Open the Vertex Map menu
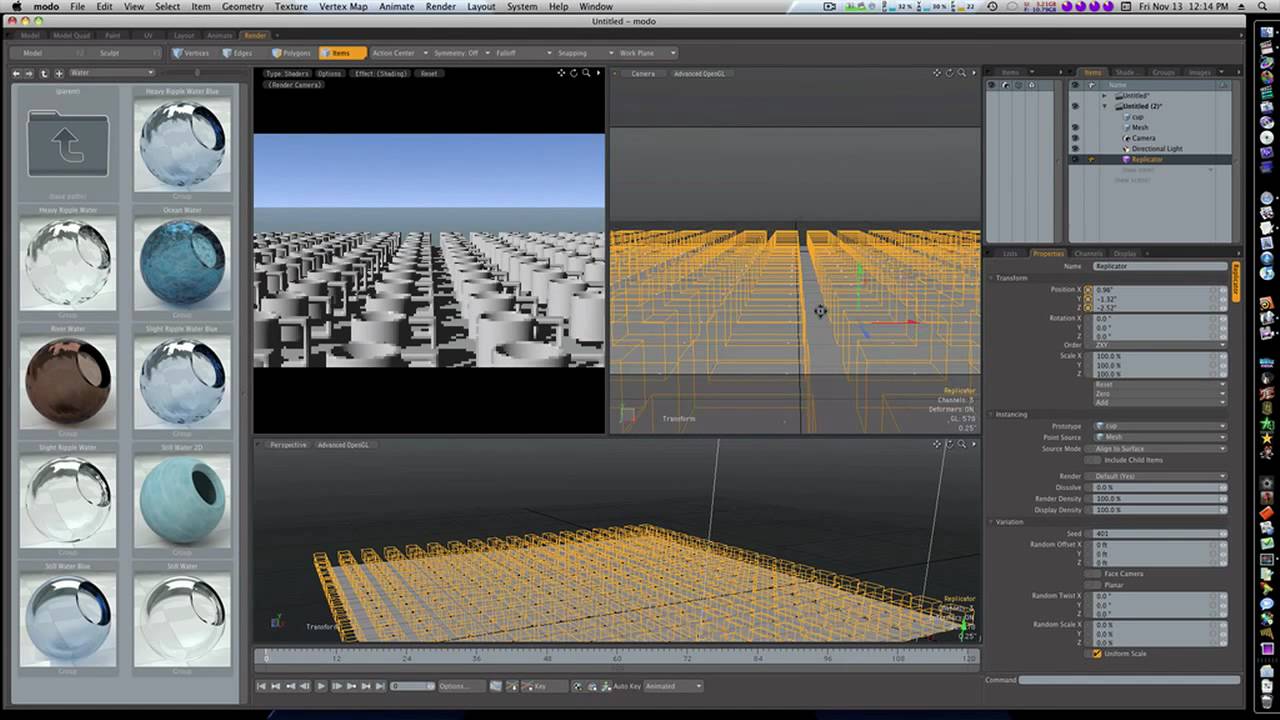This screenshot has height=720, width=1280. [x=343, y=7]
